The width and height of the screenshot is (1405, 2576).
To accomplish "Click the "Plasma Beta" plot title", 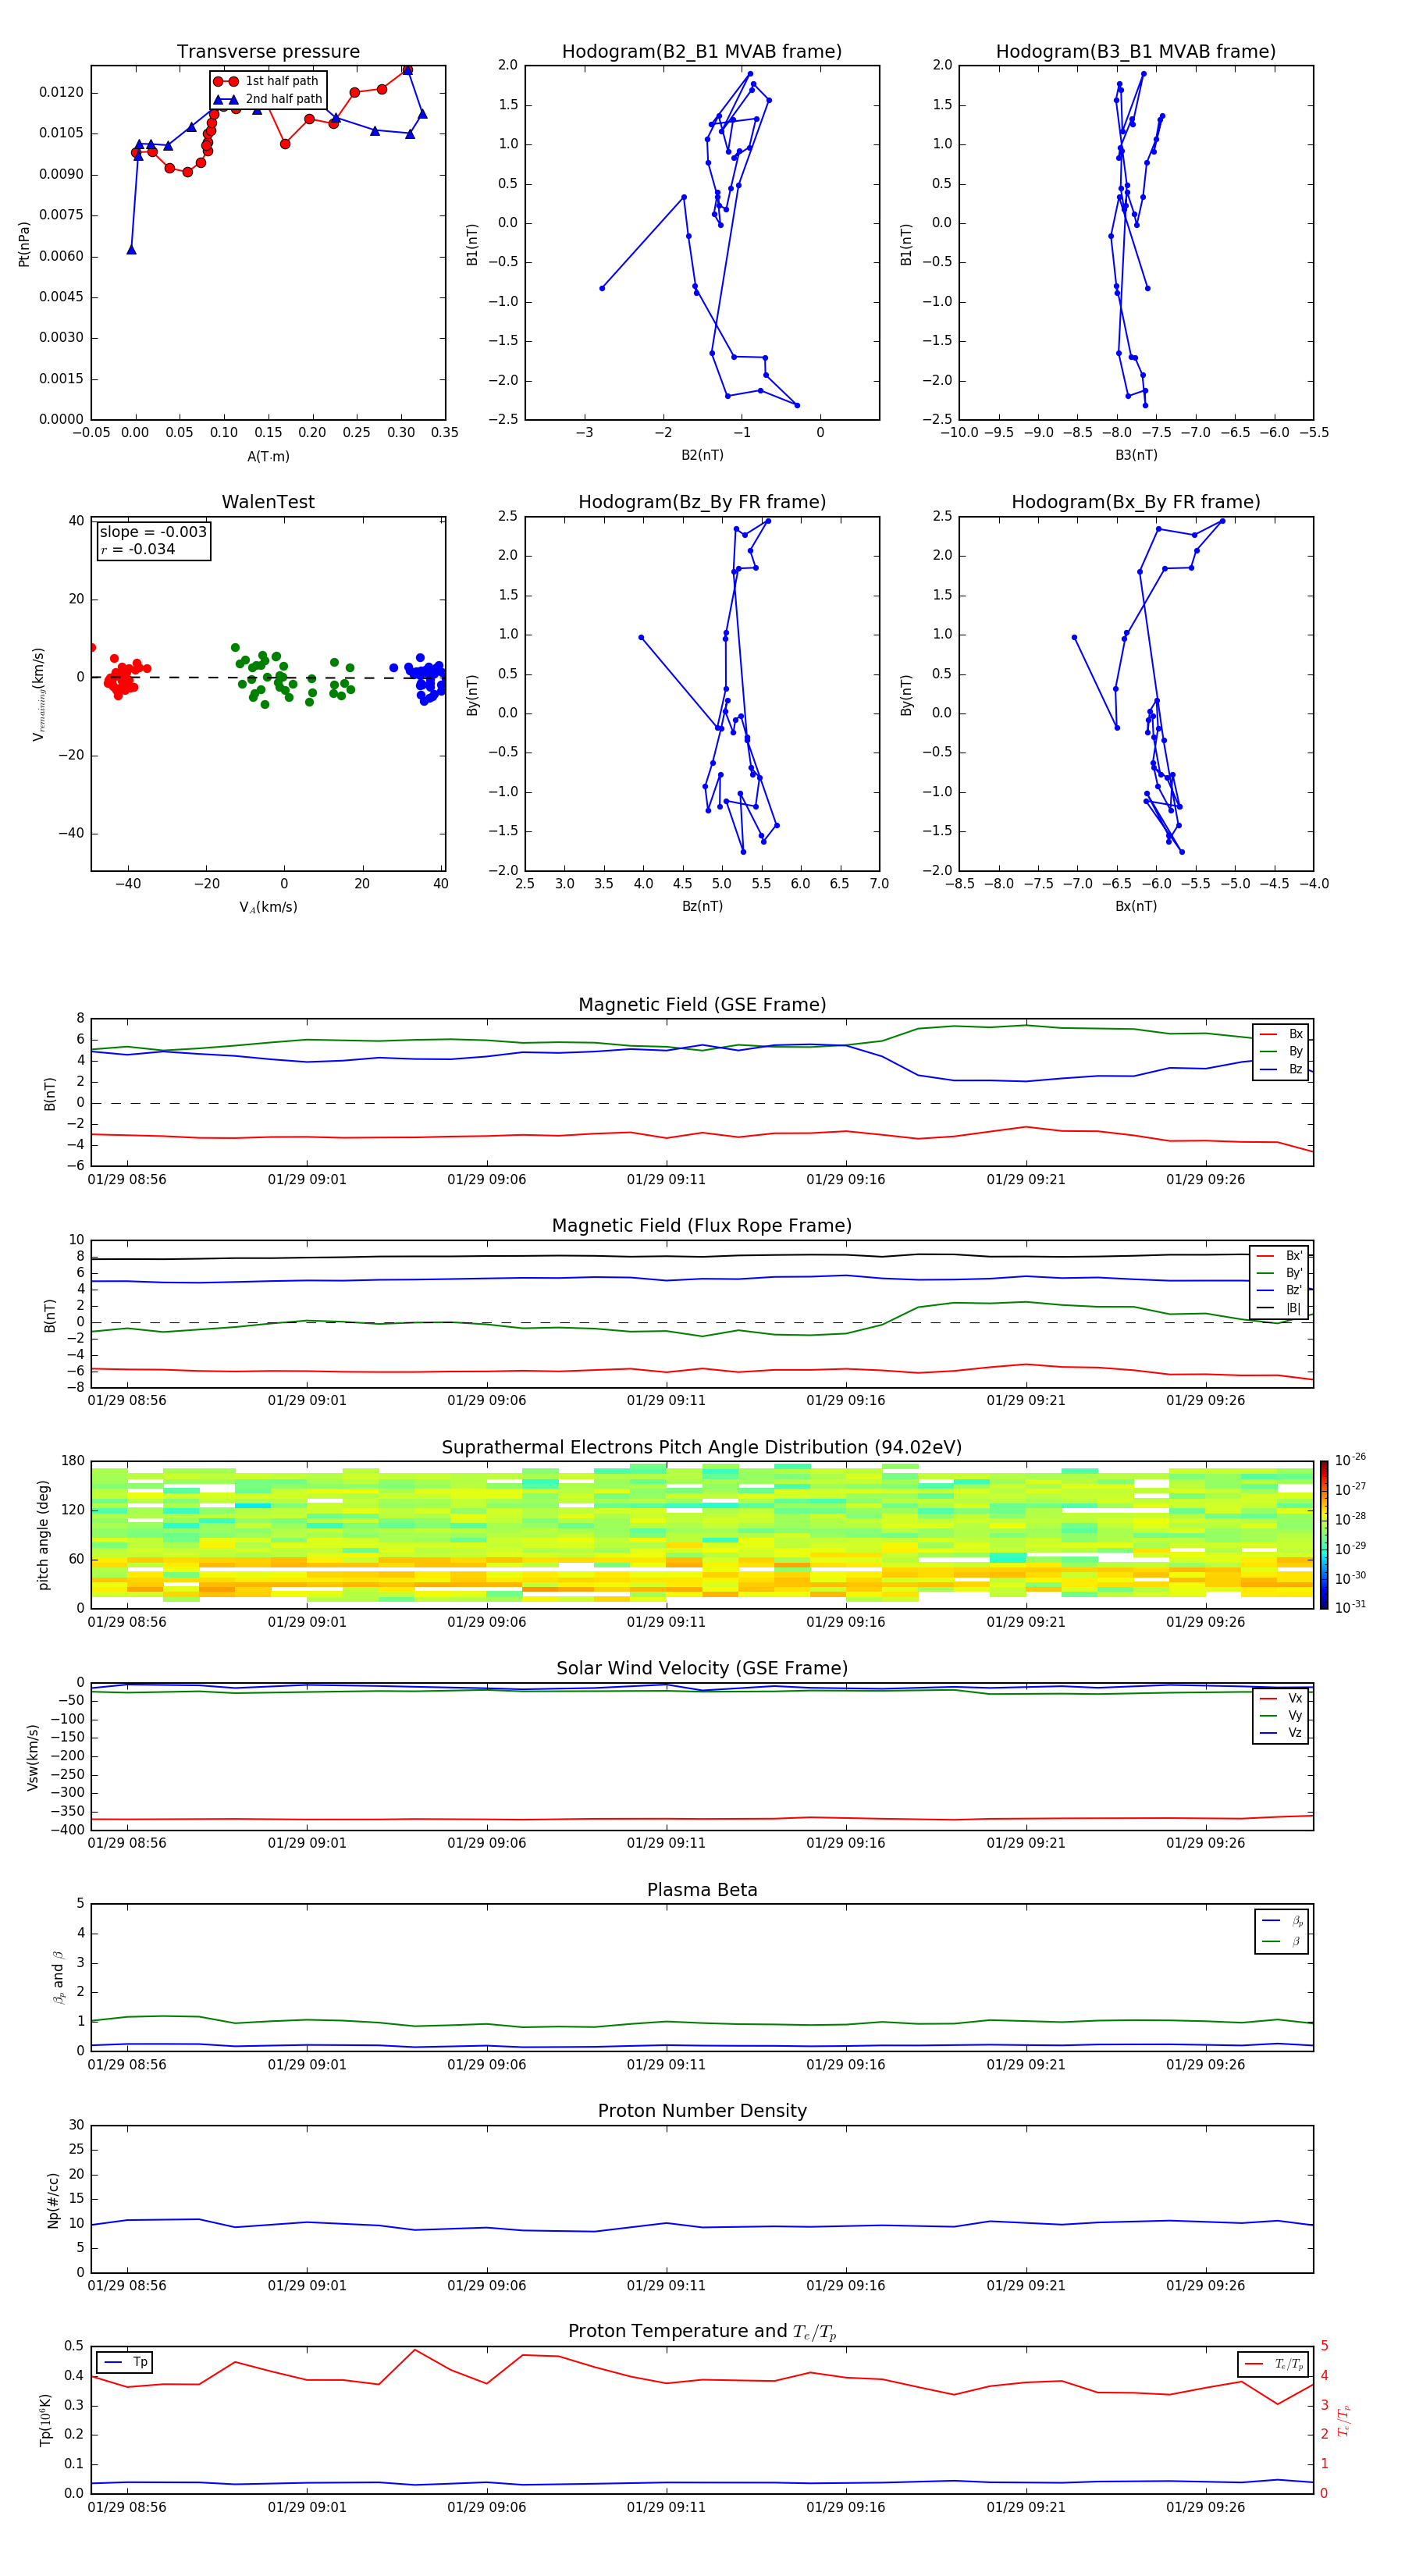I will (702, 1891).
